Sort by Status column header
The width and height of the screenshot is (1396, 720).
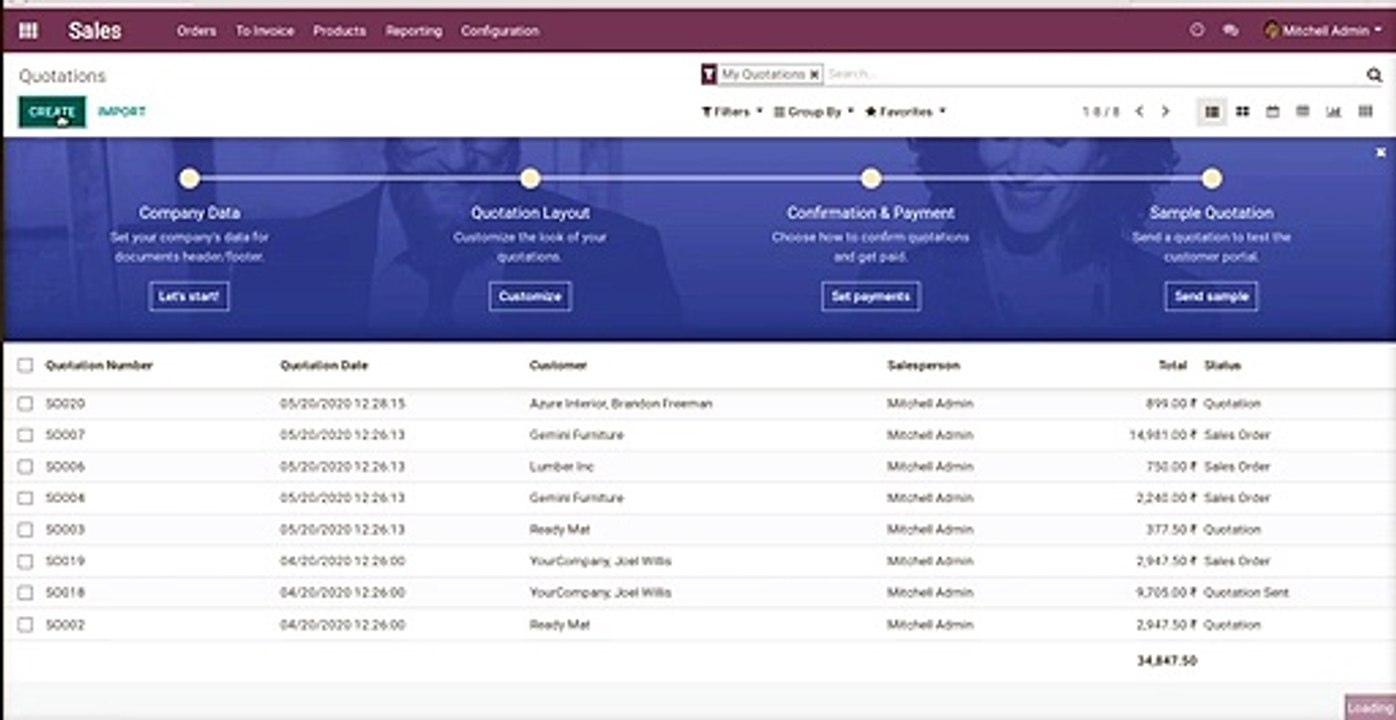pyautogui.click(x=1222, y=366)
